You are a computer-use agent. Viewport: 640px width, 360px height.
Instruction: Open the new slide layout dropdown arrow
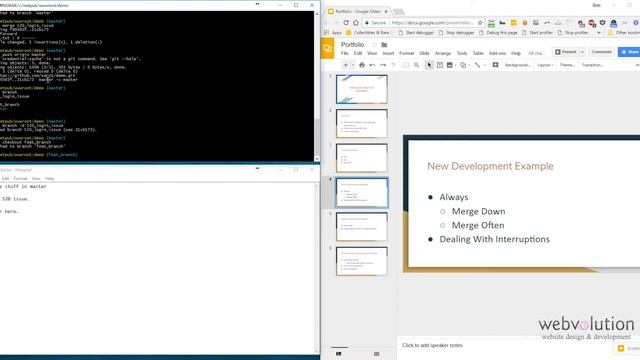(x=353, y=65)
